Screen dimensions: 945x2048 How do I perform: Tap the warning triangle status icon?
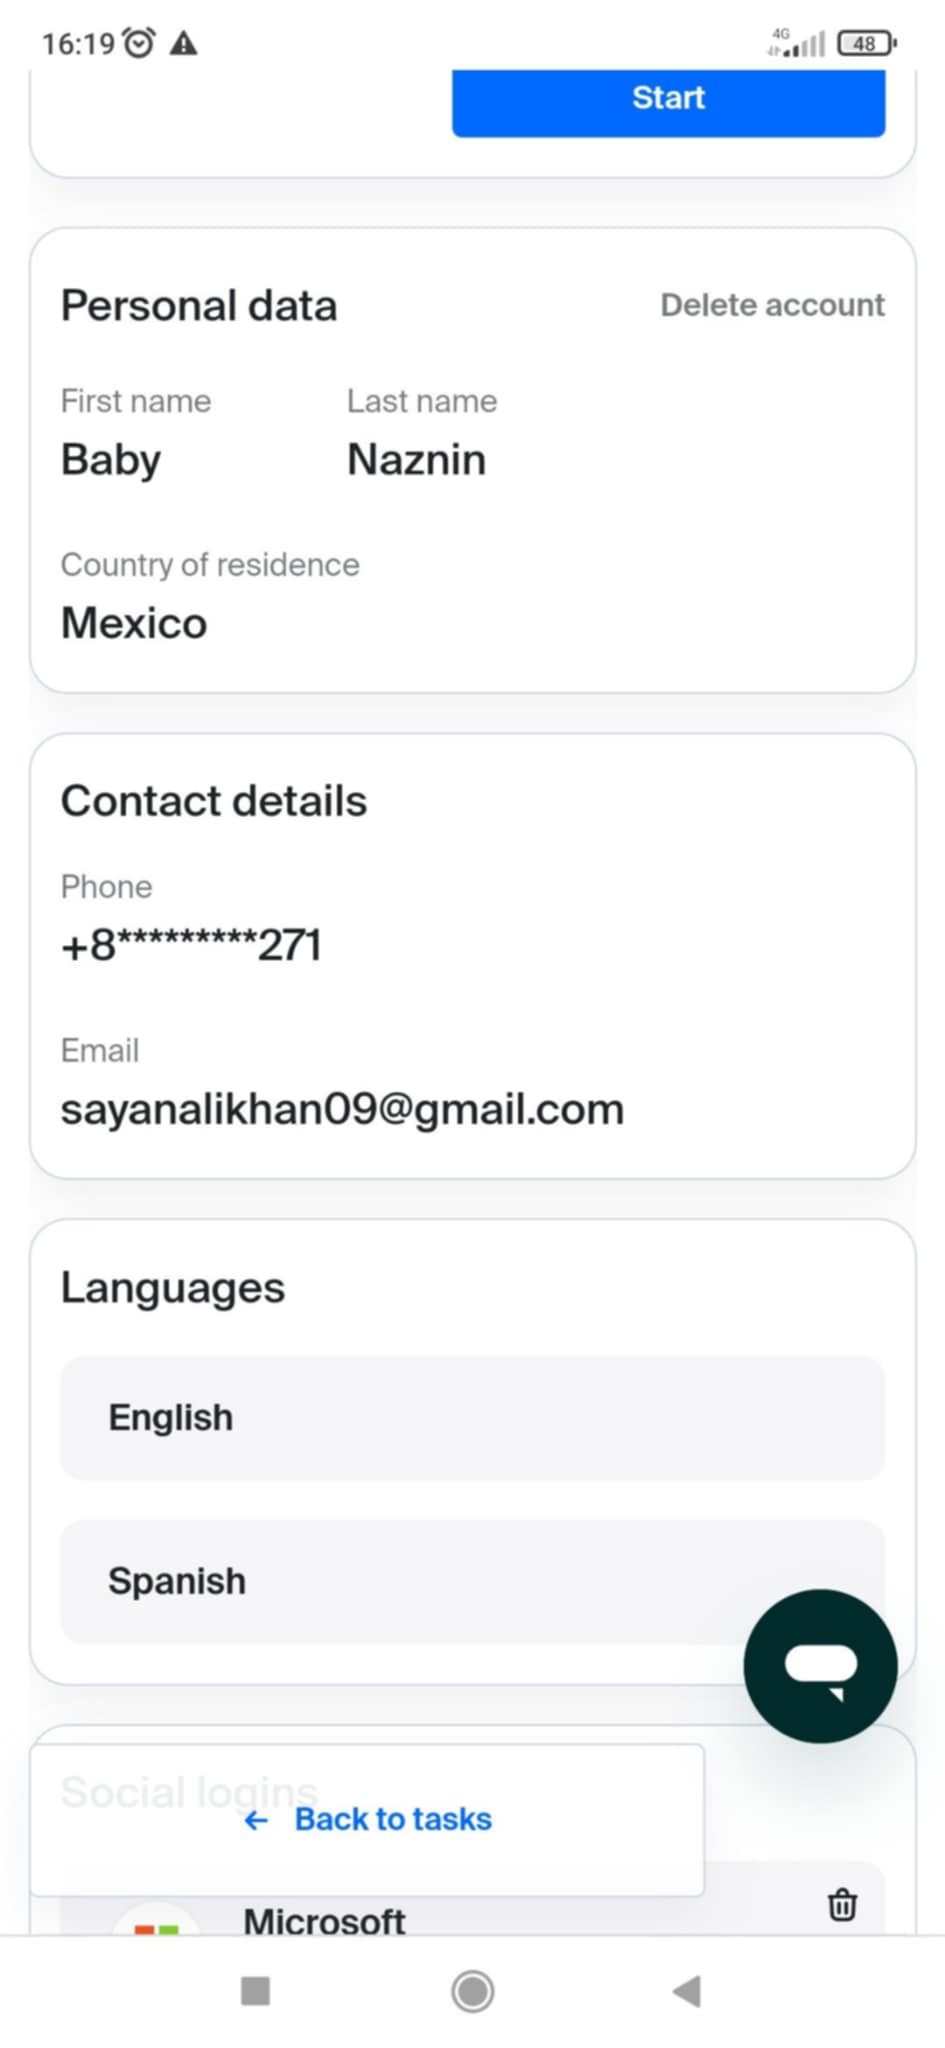[x=184, y=43]
